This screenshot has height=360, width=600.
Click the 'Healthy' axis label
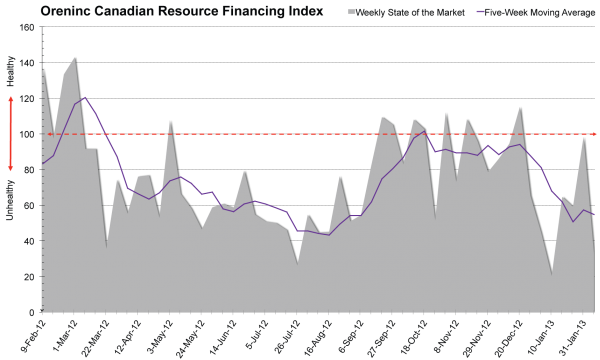[10, 71]
